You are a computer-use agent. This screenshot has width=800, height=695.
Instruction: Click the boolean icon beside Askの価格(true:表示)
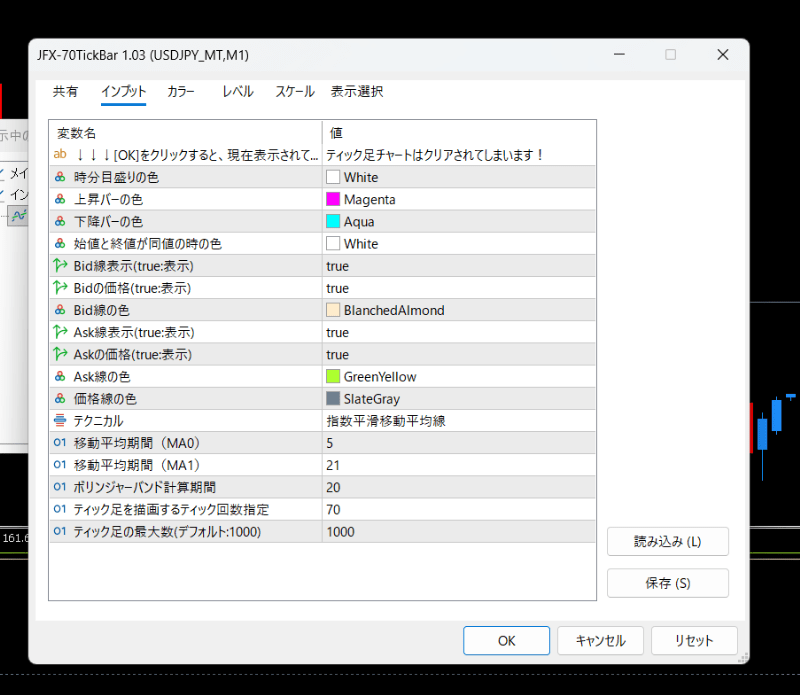pyautogui.click(x=60, y=354)
